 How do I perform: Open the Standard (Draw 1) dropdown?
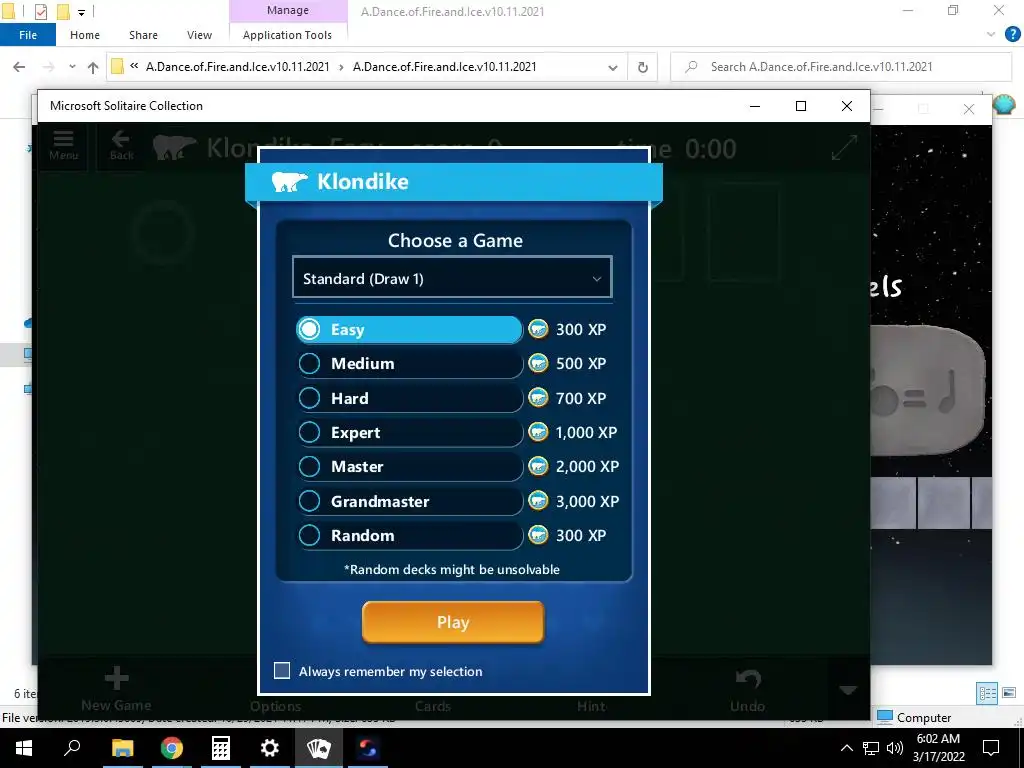(x=452, y=278)
